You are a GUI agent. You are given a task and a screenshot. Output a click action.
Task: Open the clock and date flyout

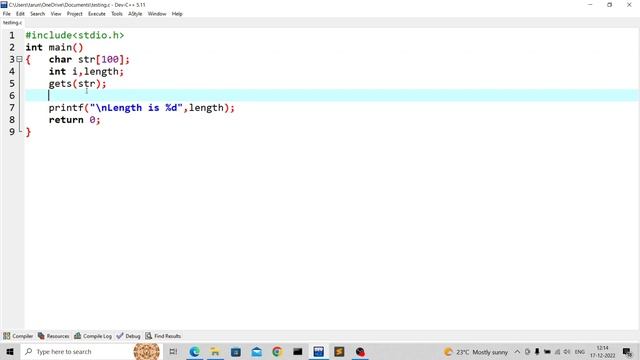click(x=602, y=351)
